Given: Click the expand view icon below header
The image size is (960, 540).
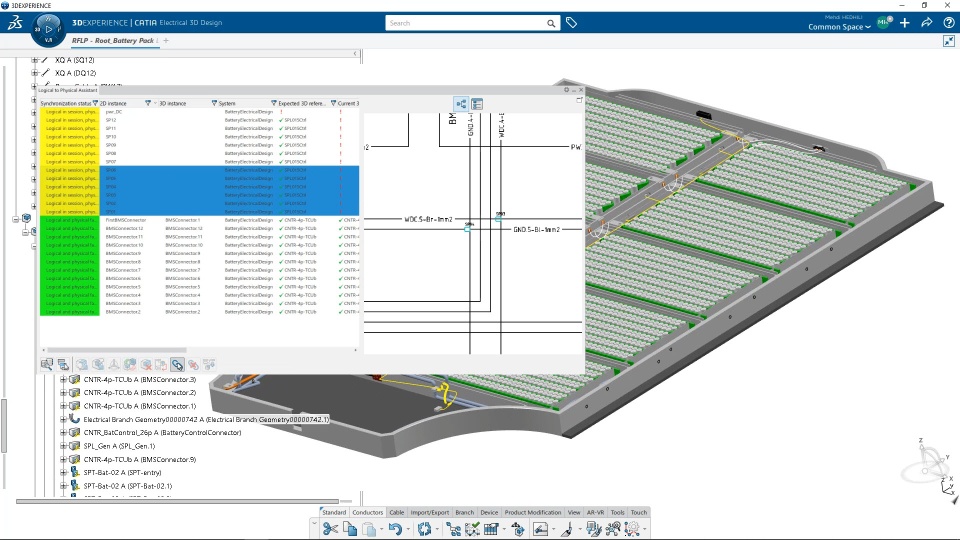Looking at the screenshot, I should (949, 41).
